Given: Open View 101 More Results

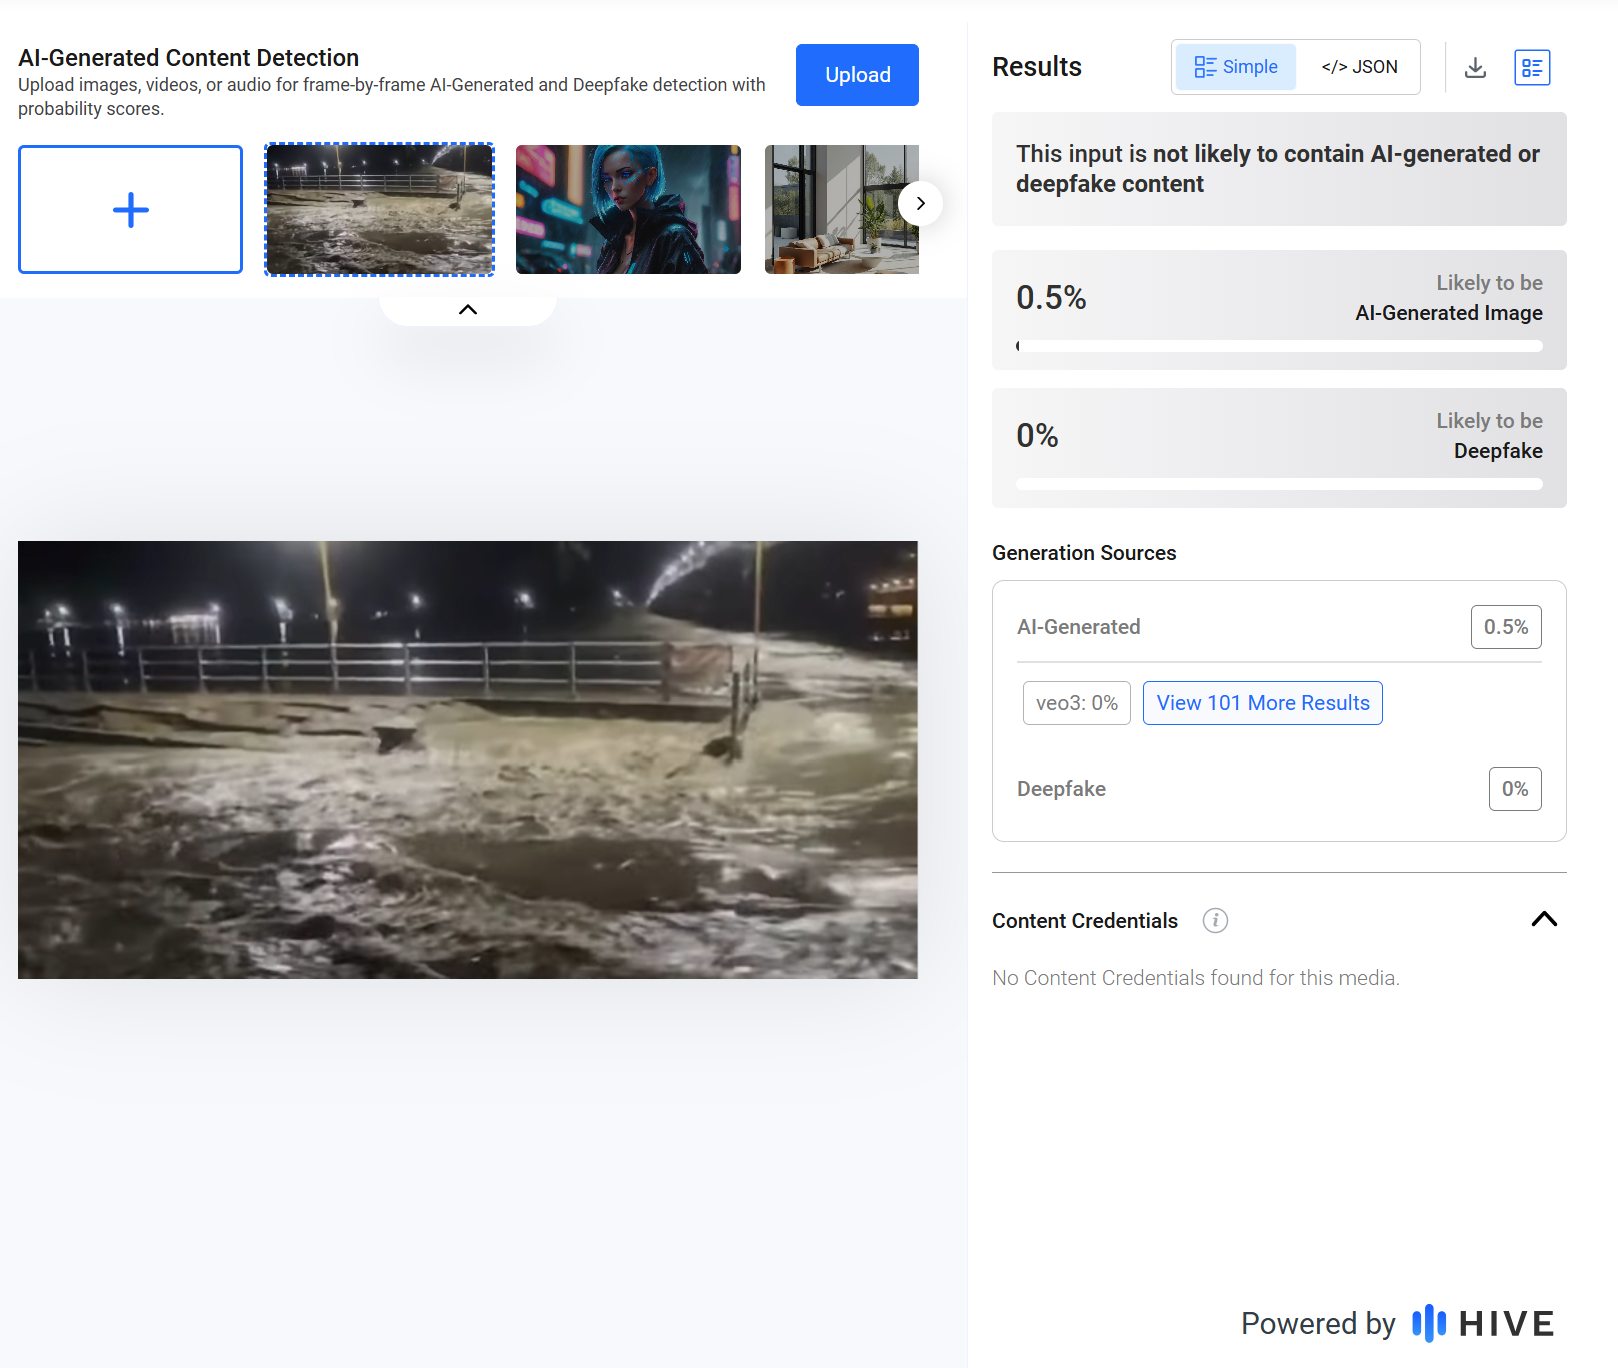Looking at the screenshot, I should click(1263, 703).
